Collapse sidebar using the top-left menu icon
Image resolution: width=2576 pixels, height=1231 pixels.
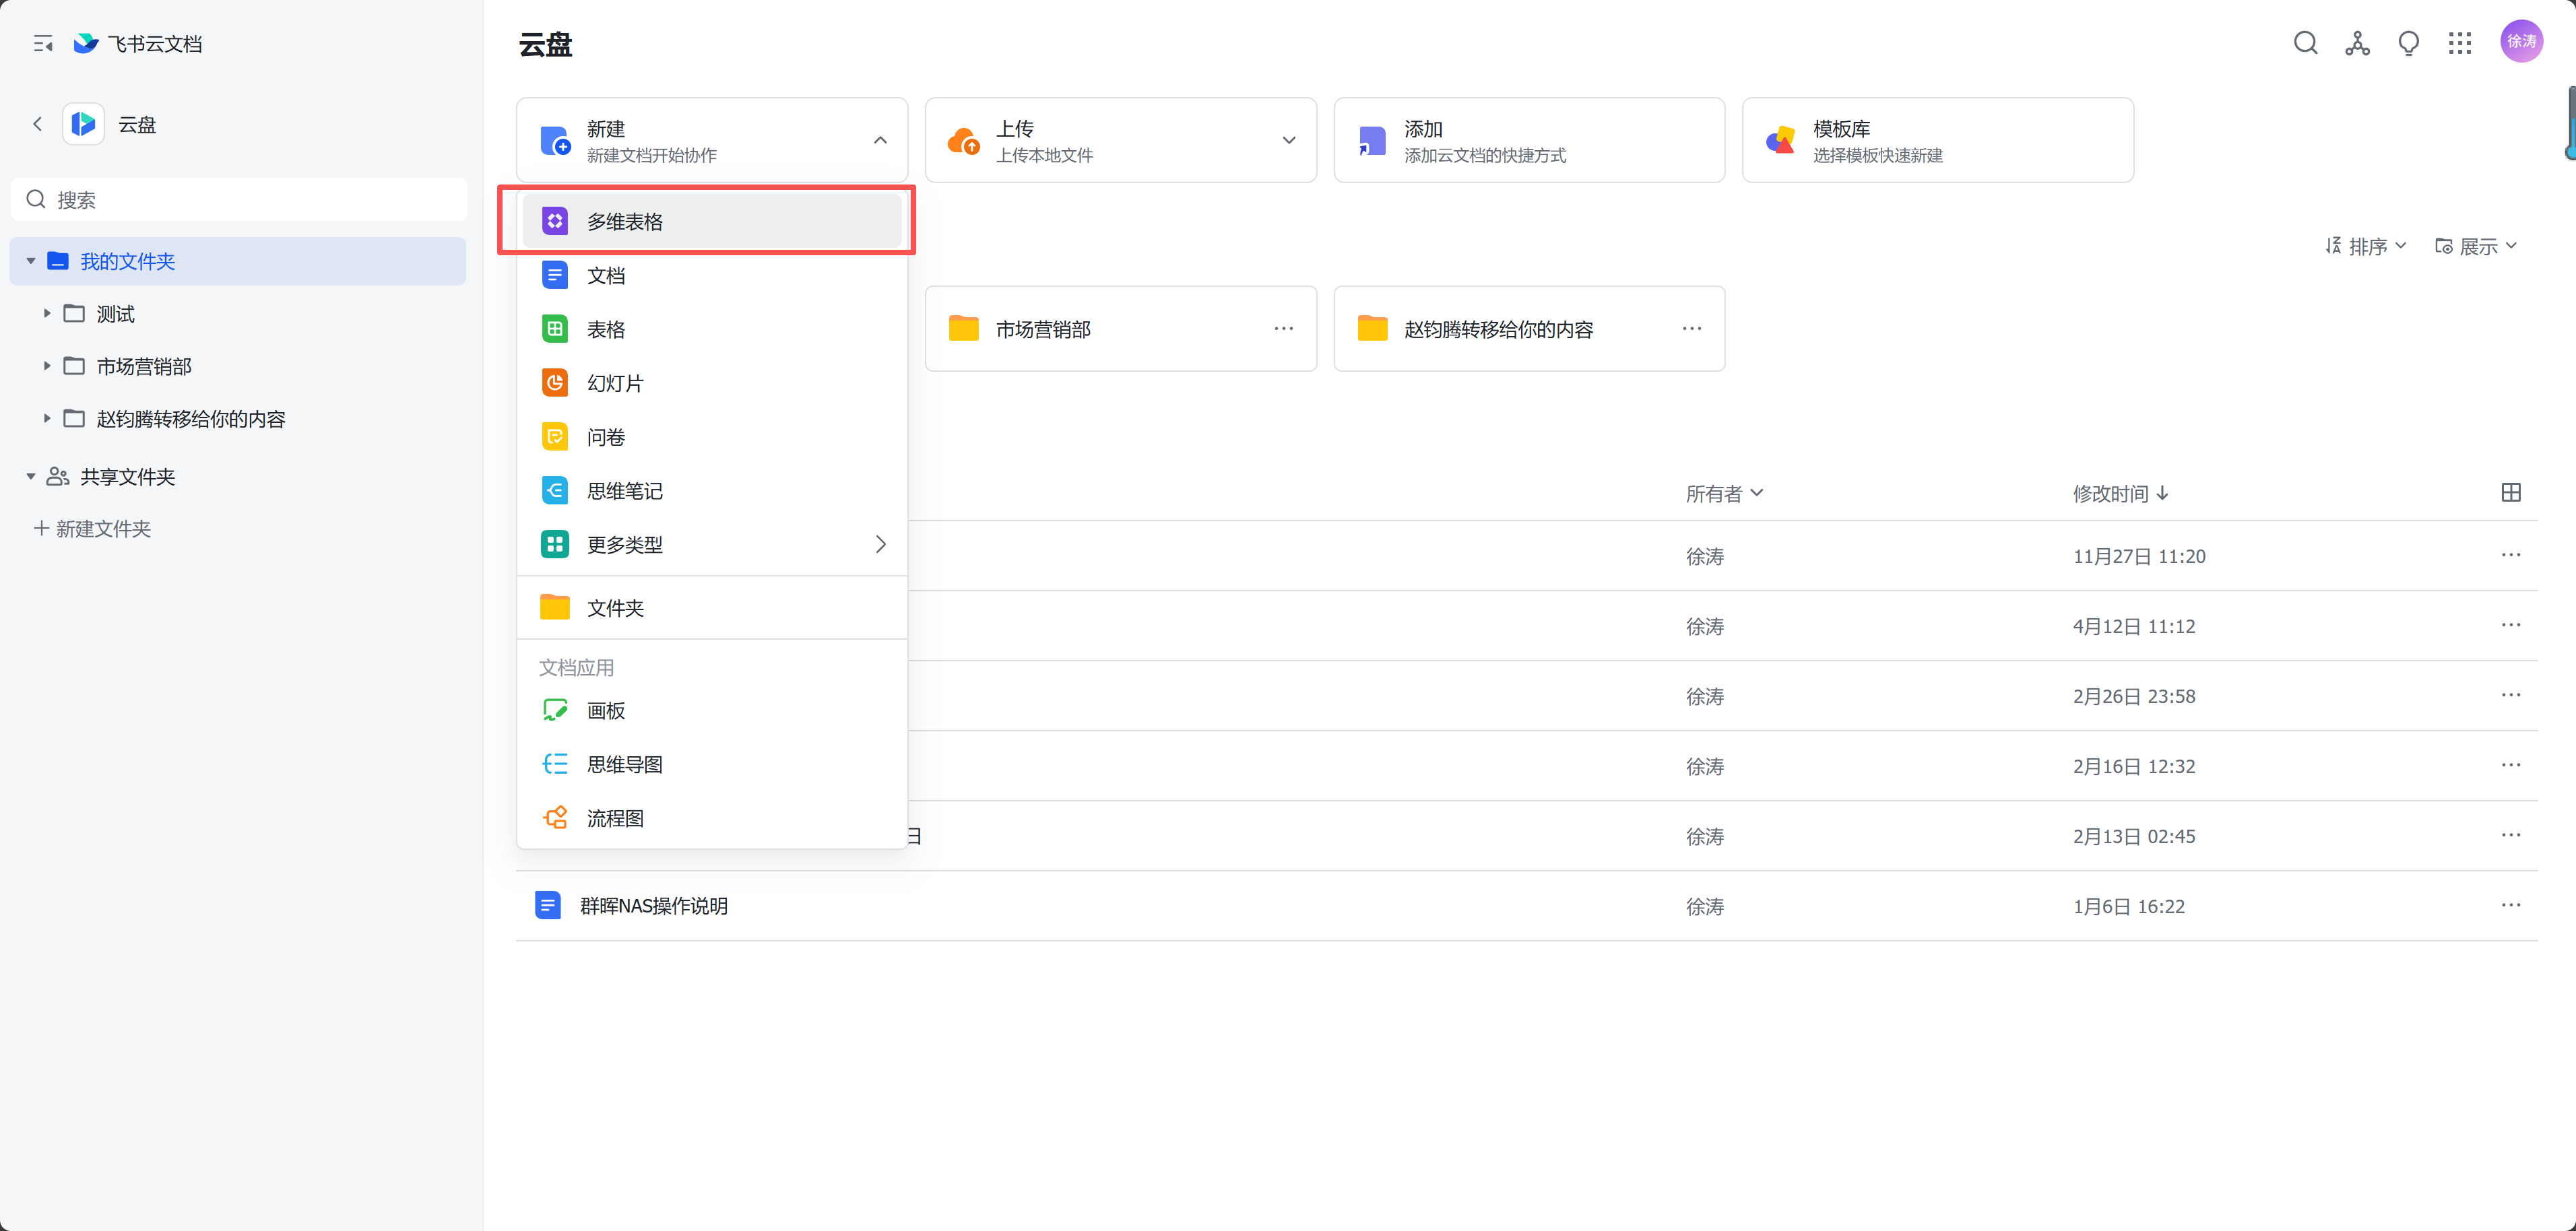pyautogui.click(x=42, y=44)
